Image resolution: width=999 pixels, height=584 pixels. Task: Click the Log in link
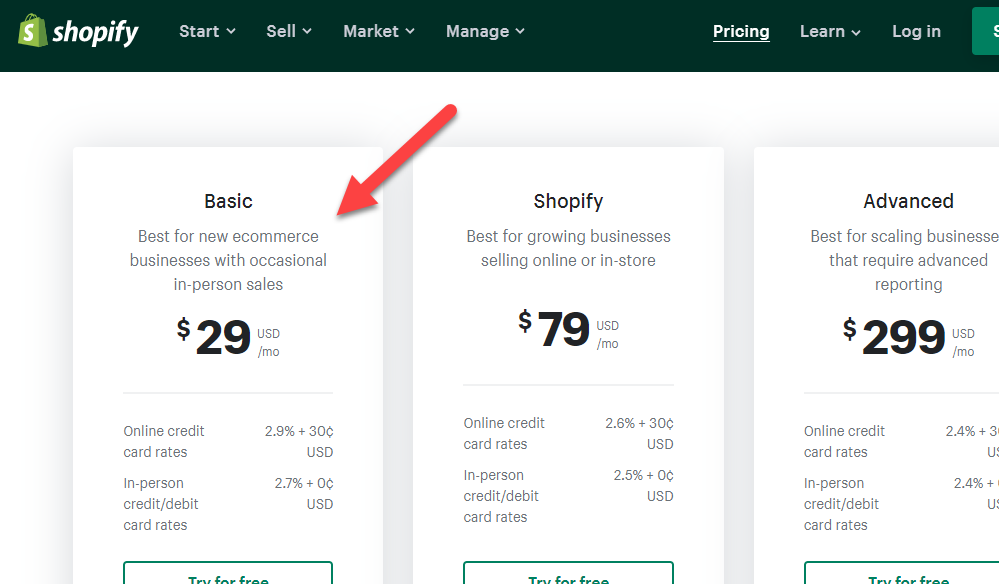pos(916,31)
